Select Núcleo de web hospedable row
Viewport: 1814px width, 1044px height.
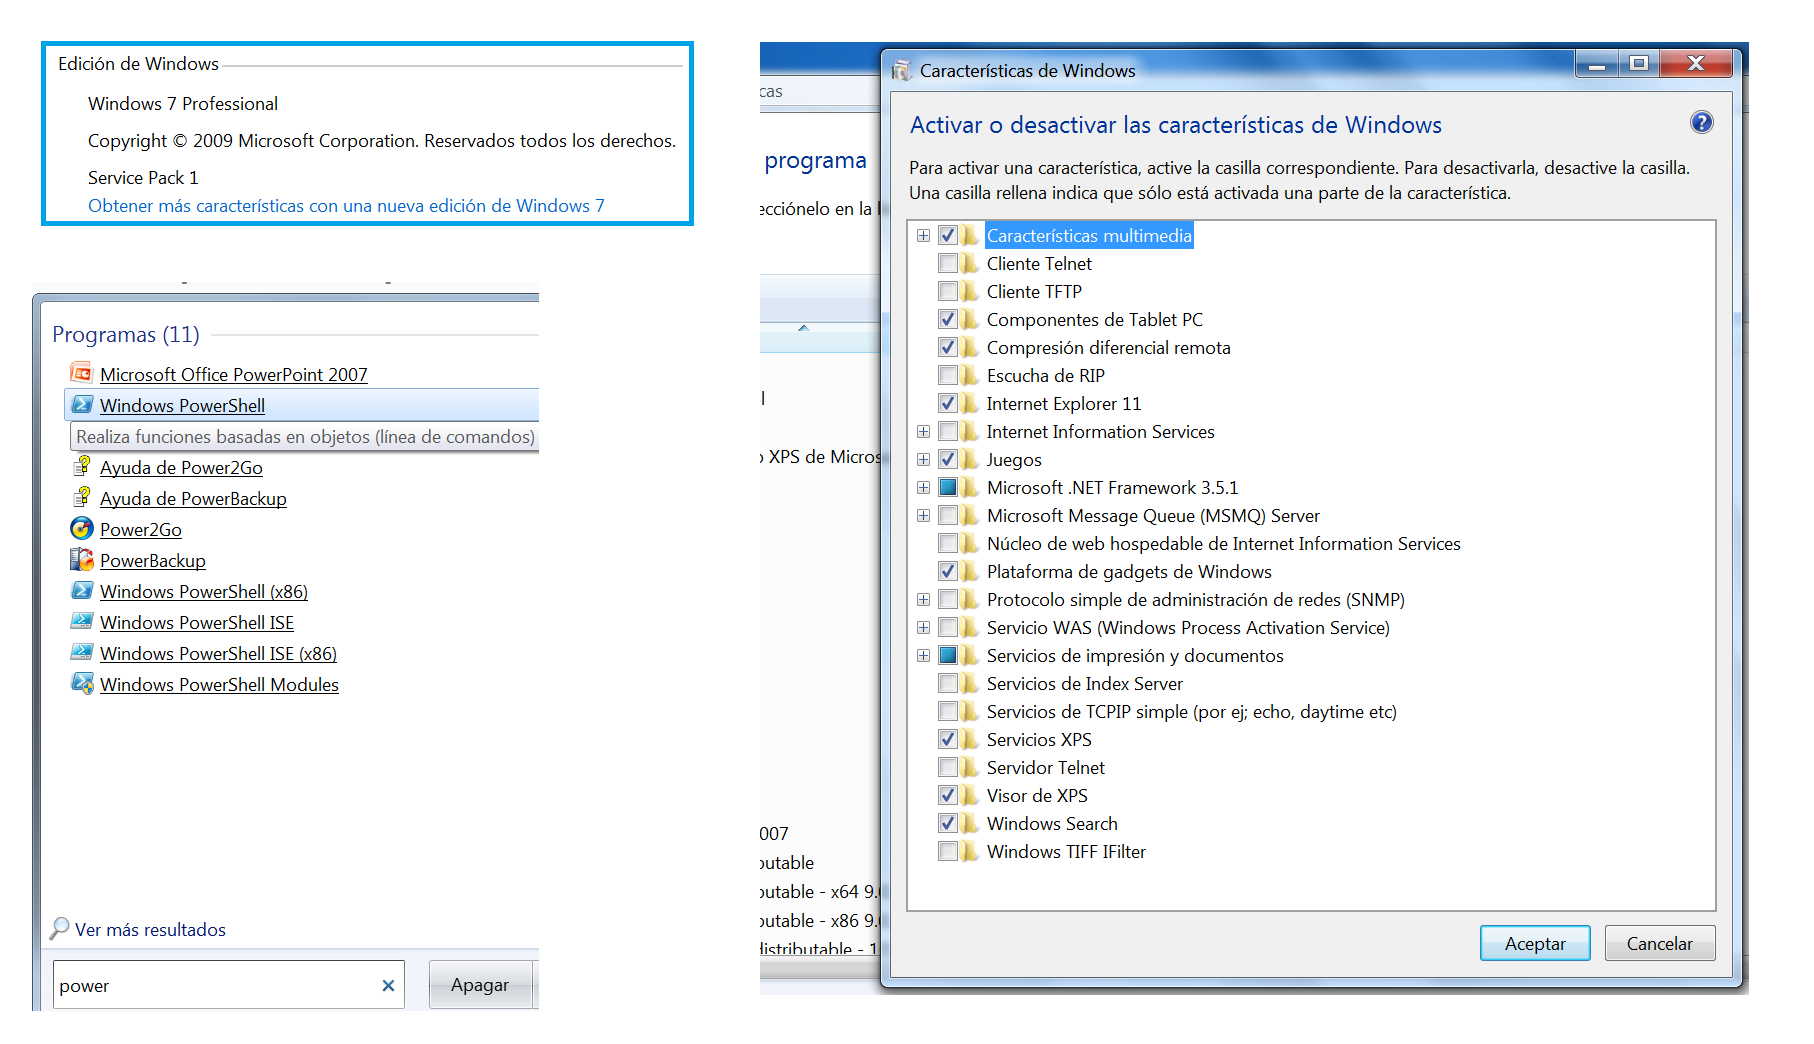pos(1223,543)
